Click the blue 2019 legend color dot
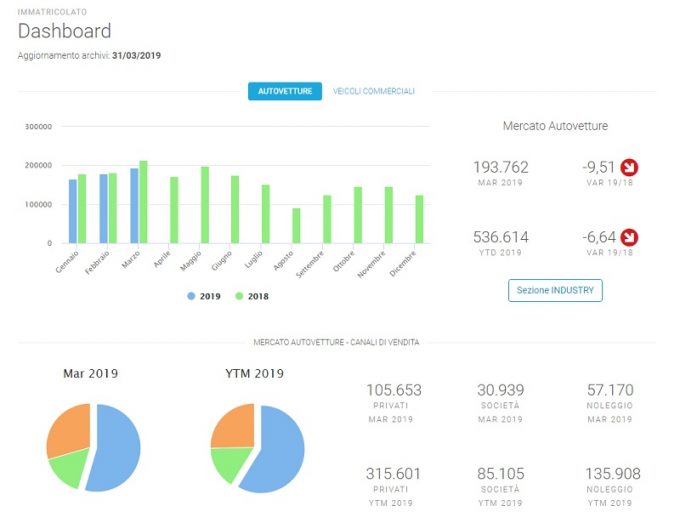680x512 pixels. (191, 296)
